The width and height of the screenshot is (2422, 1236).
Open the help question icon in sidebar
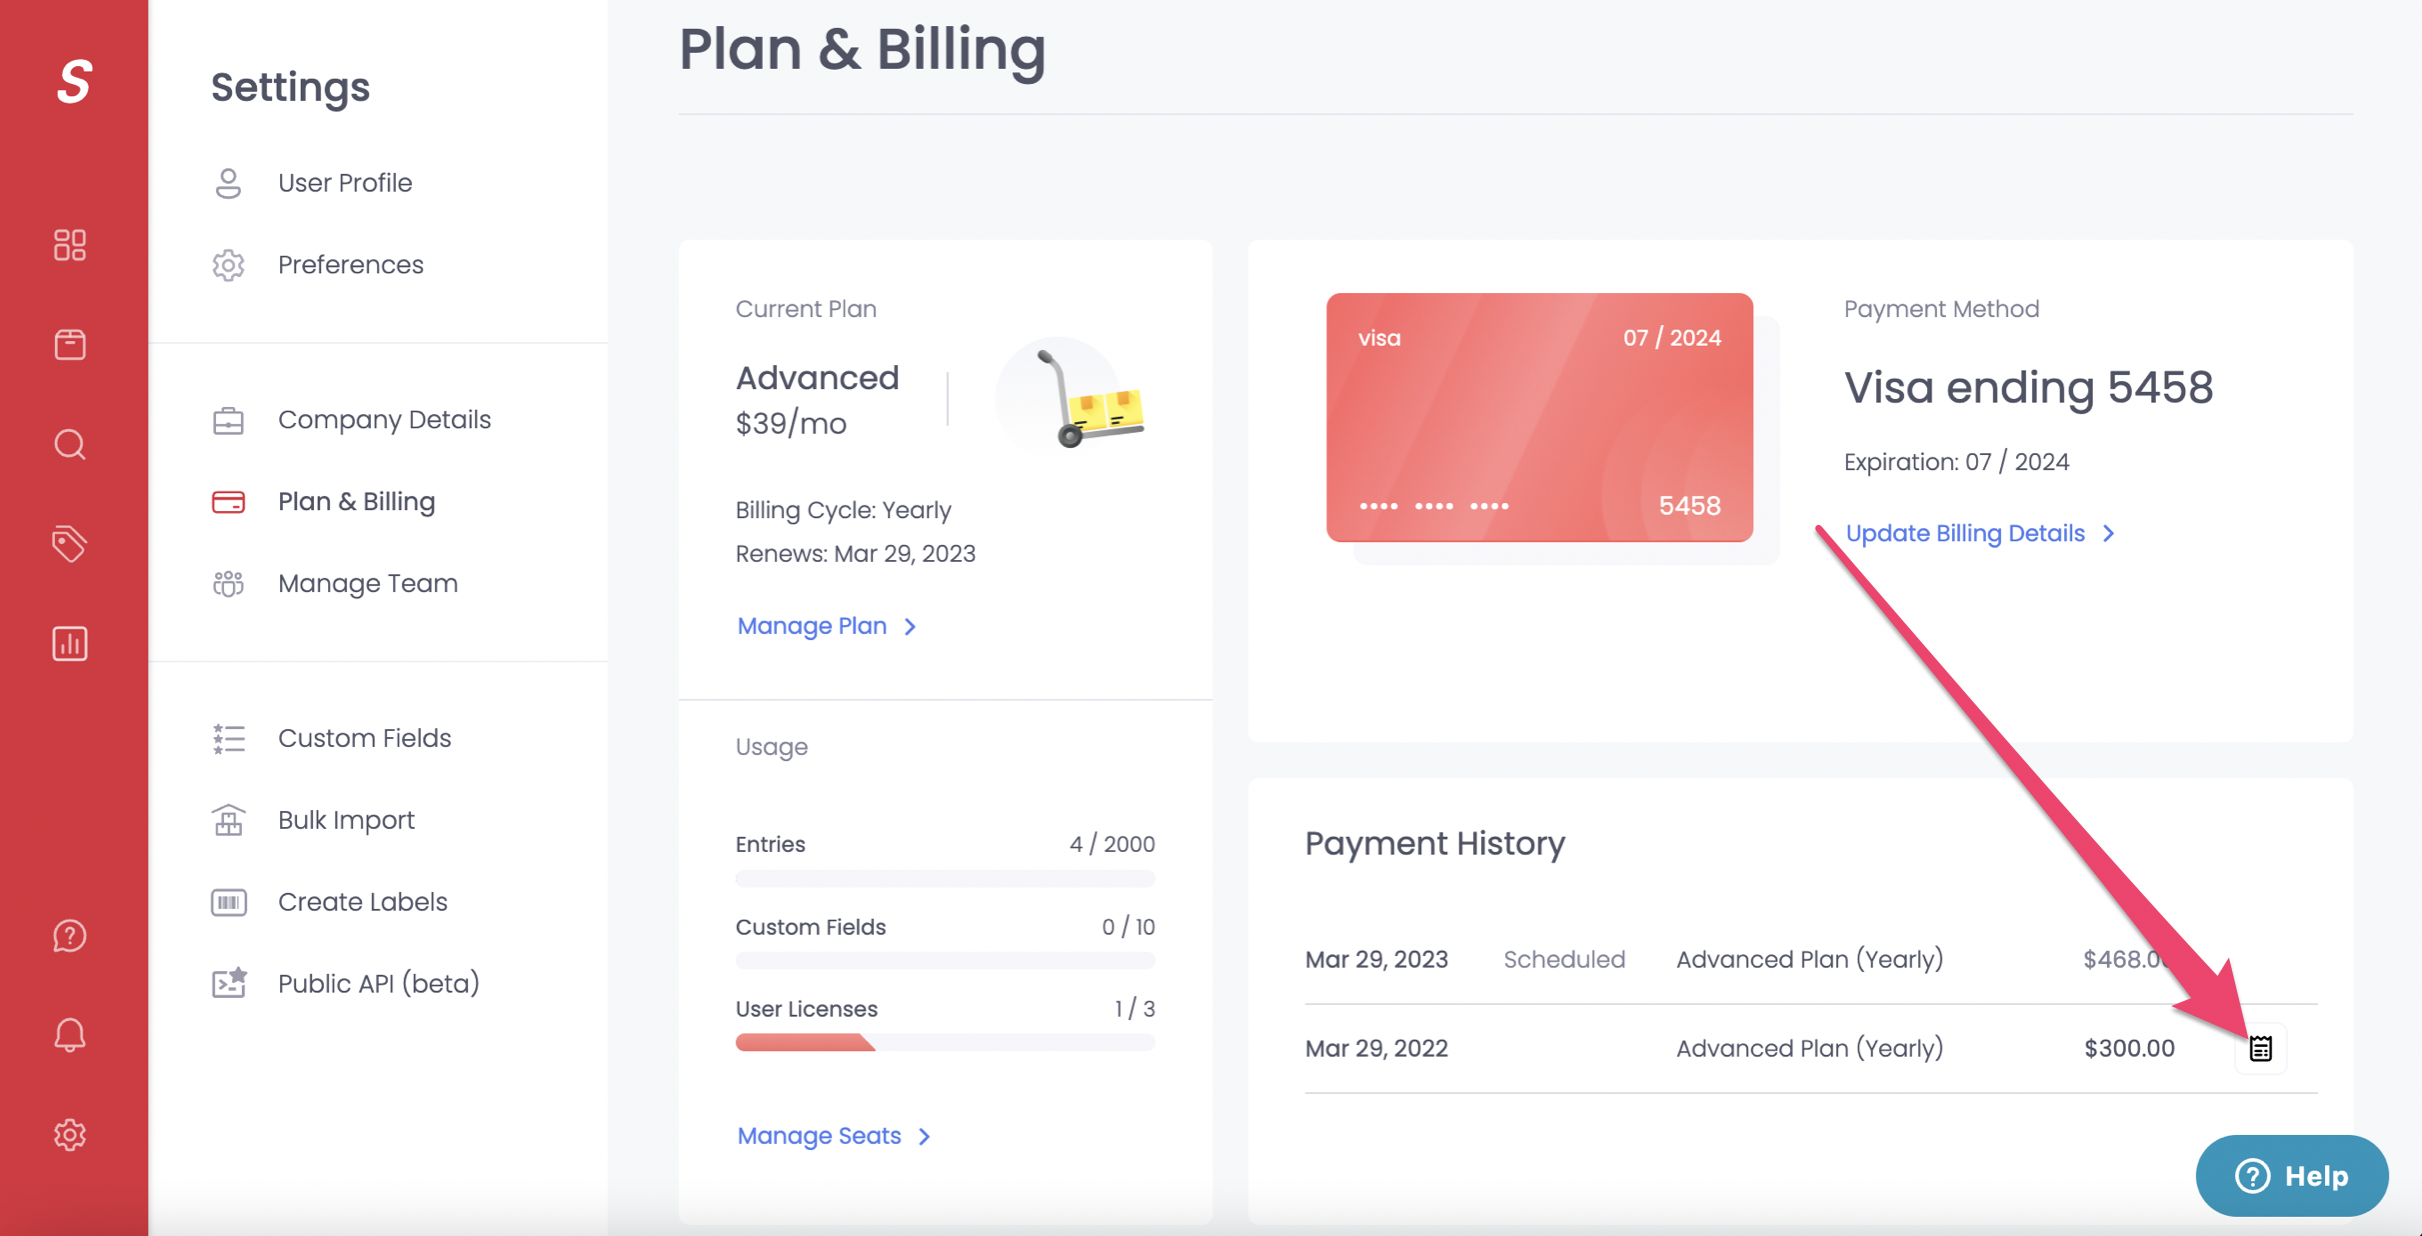(x=70, y=936)
